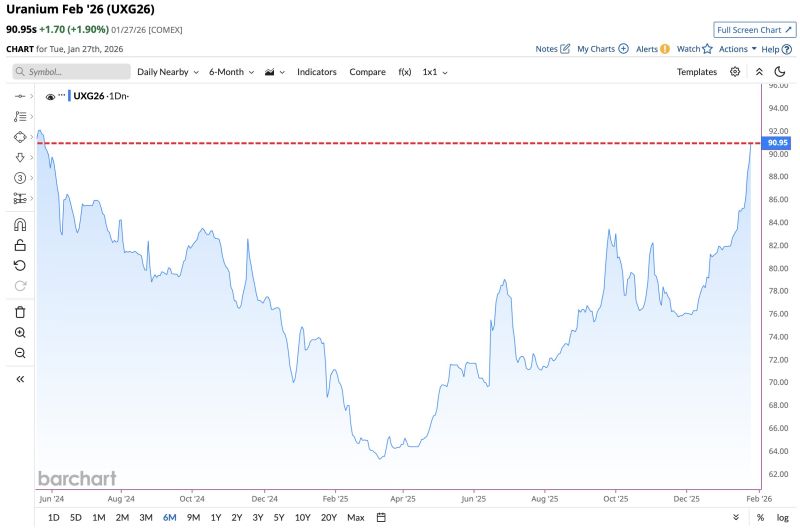This screenshot has width=800, height=529.
Task: Toggle the lock drawings padlock
Action: (x=20, y=245)
